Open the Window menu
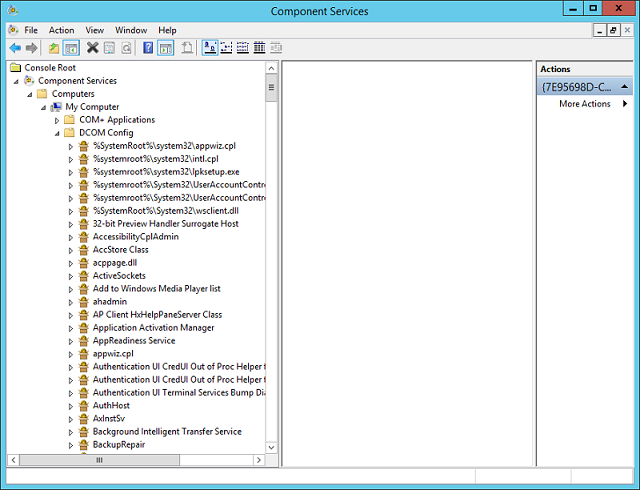The image size is (640, 490). (130, 30)
